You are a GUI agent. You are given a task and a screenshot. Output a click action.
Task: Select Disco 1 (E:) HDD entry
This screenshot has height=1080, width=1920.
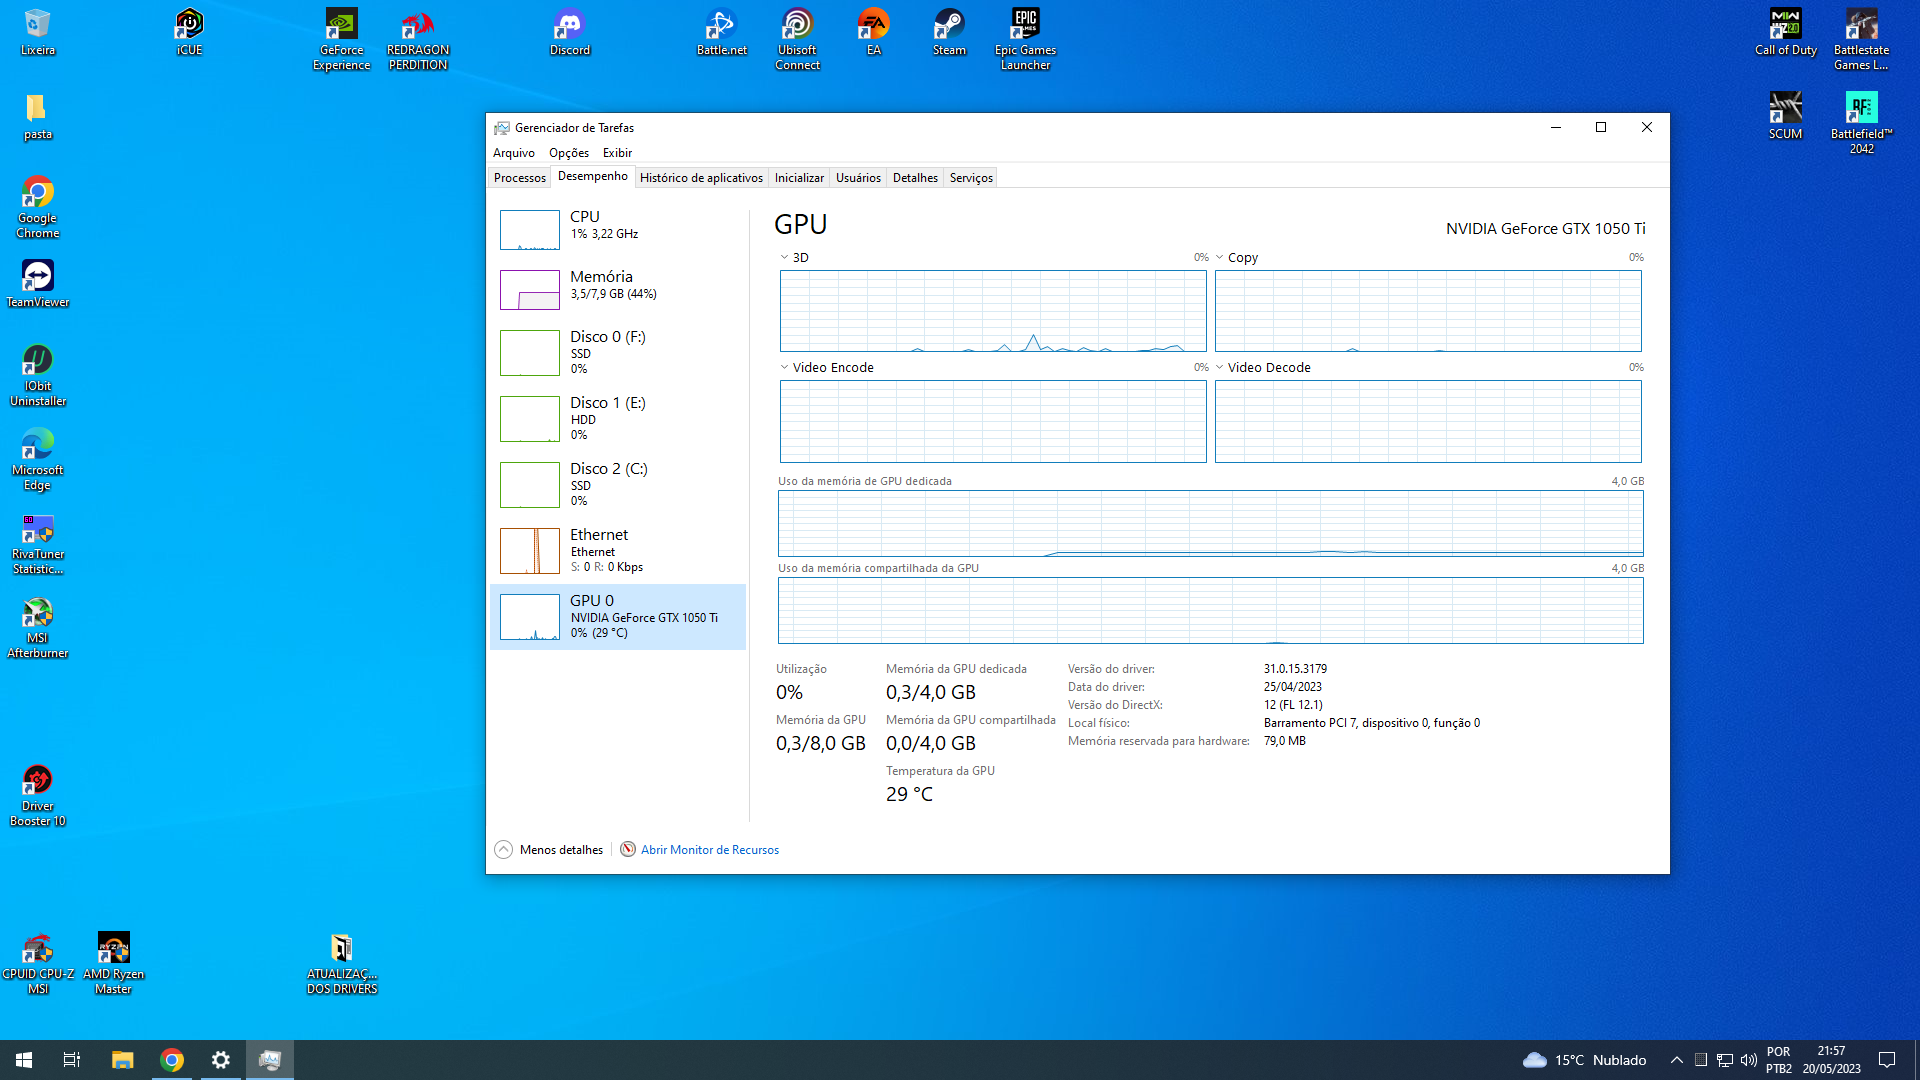click(x=618, y=418)
